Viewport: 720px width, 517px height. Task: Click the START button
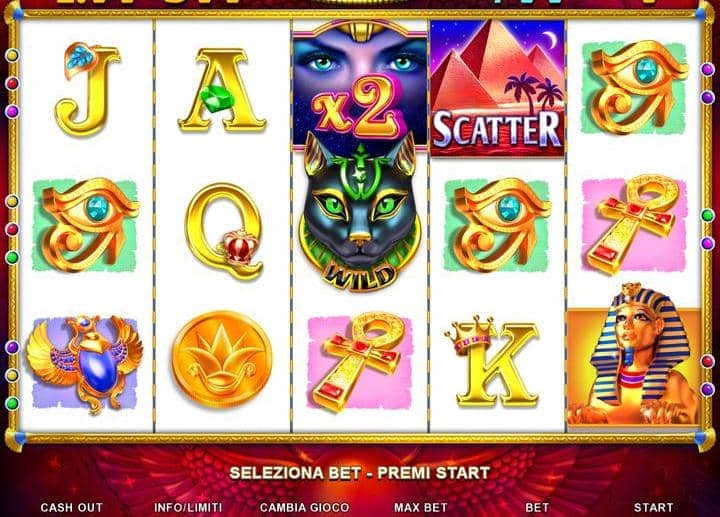[x=653, y=507]
